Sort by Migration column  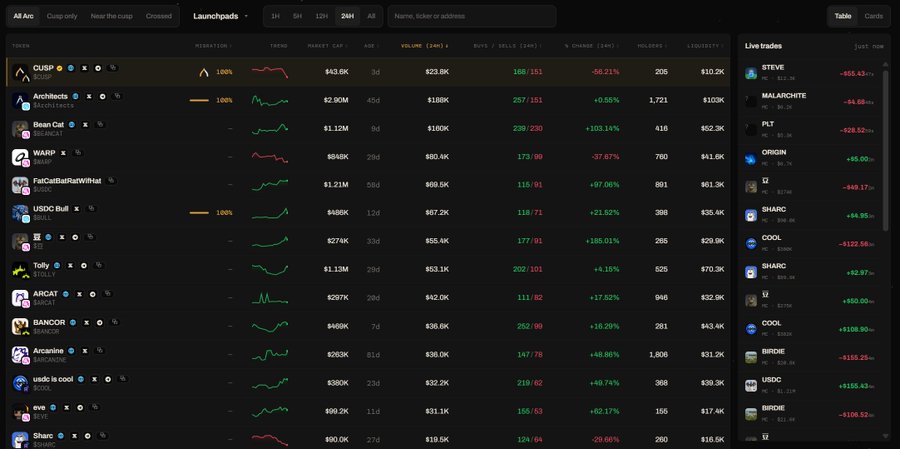[x=214, y=46]
